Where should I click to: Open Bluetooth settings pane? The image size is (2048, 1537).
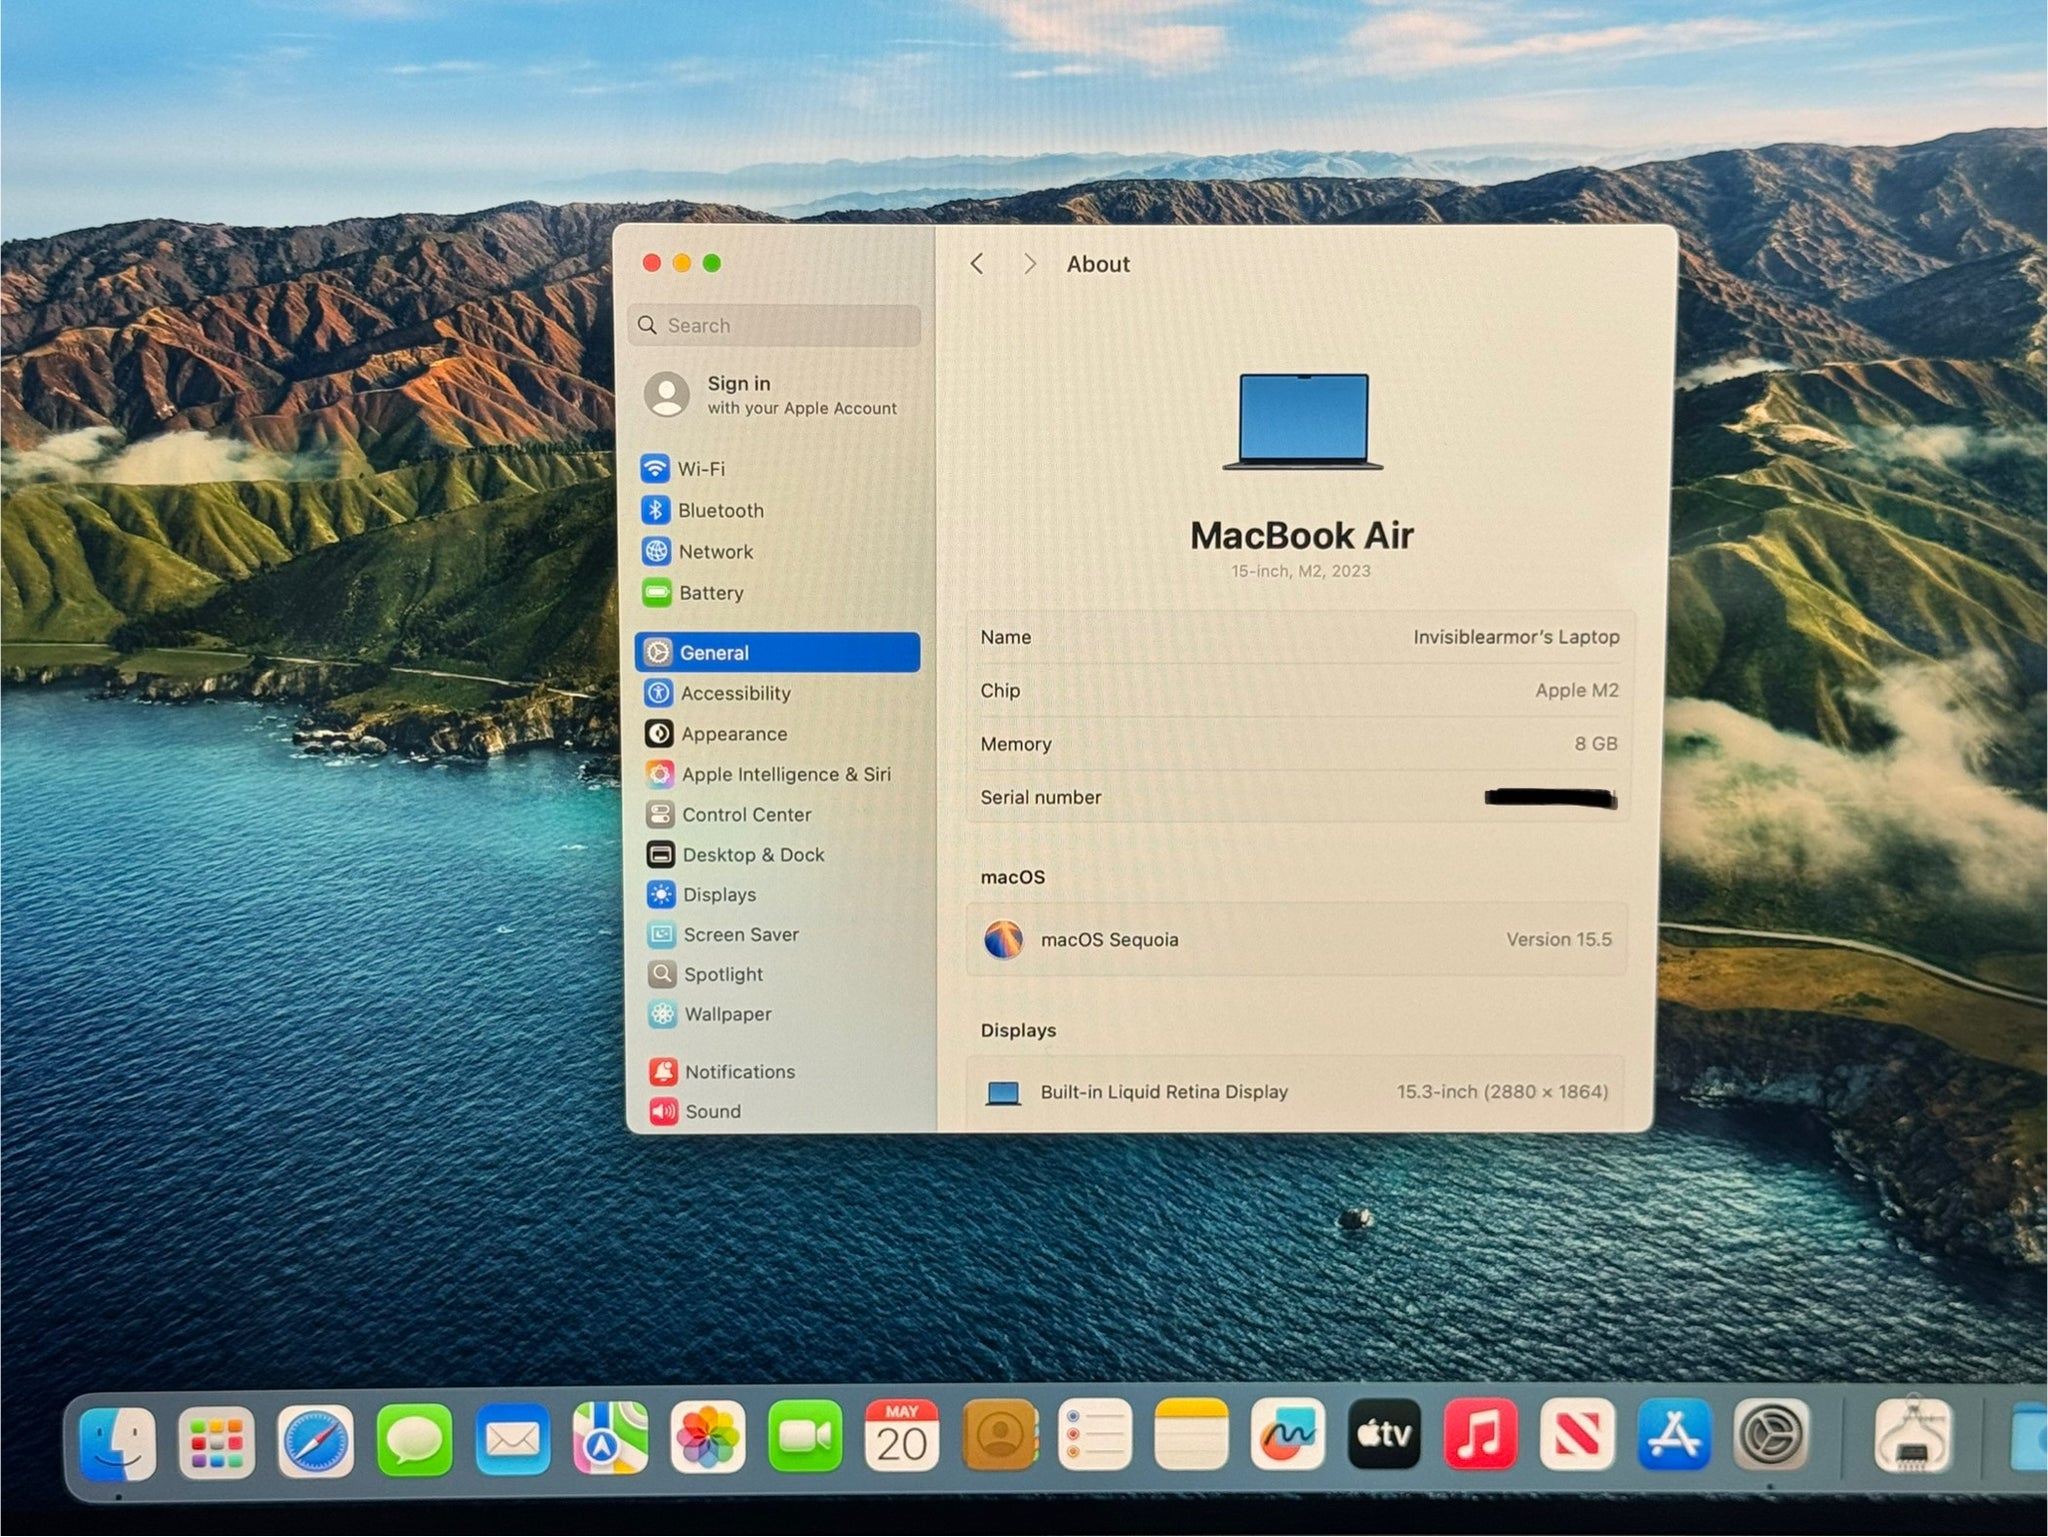(719, 510)
